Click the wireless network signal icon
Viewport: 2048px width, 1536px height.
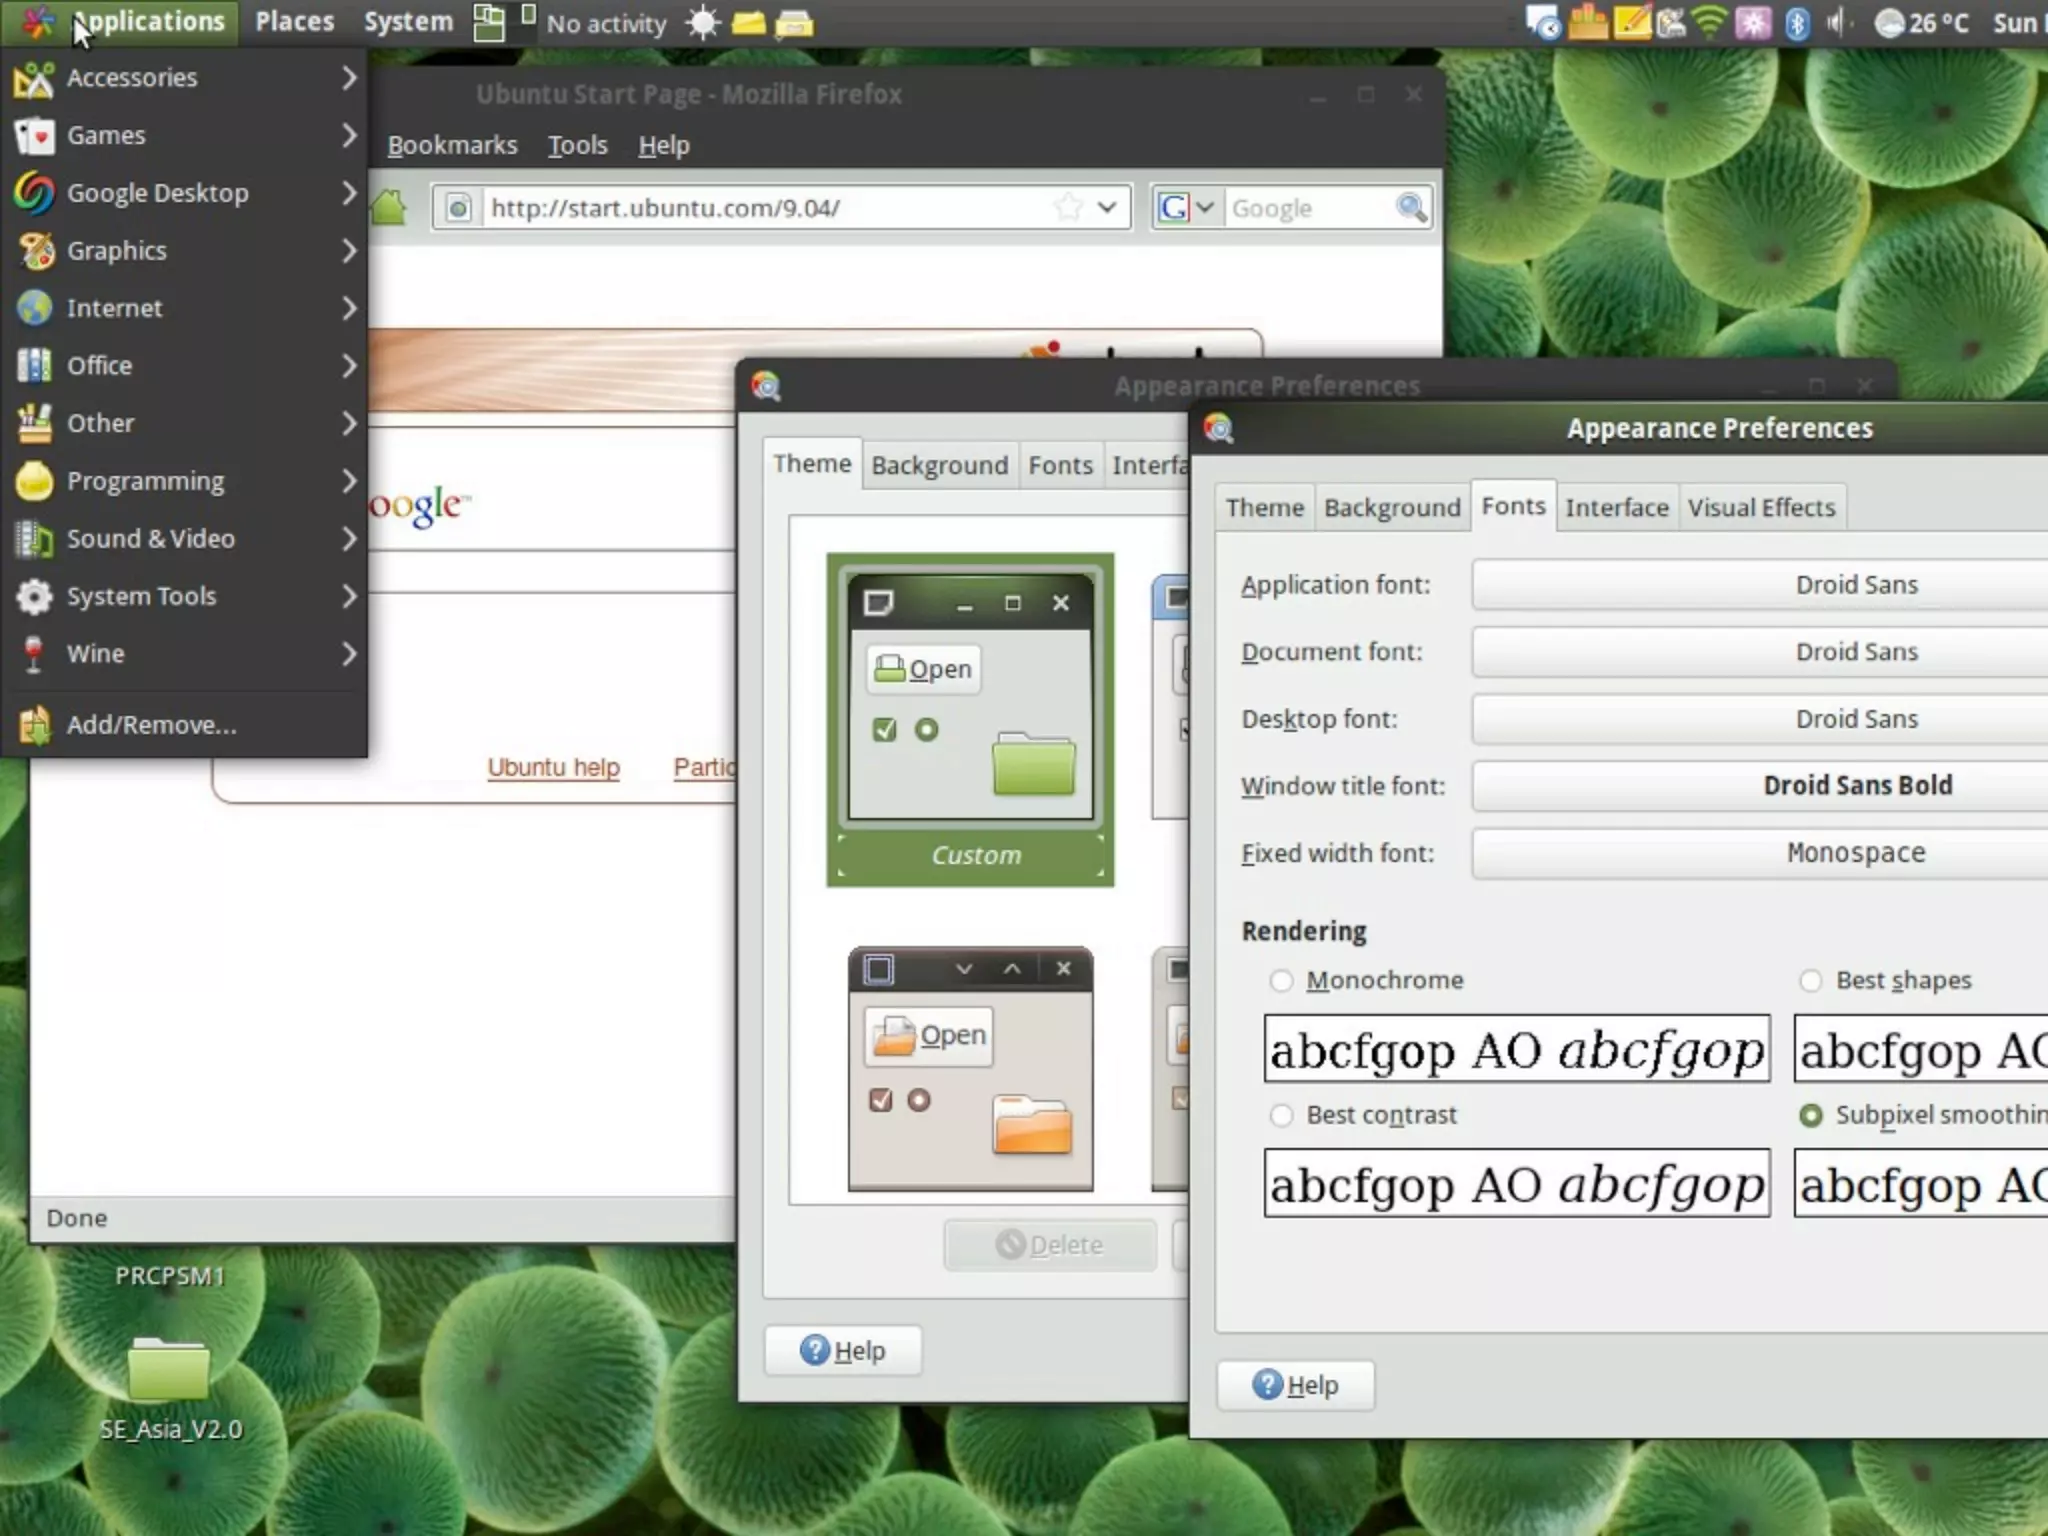click(1711, 23)
